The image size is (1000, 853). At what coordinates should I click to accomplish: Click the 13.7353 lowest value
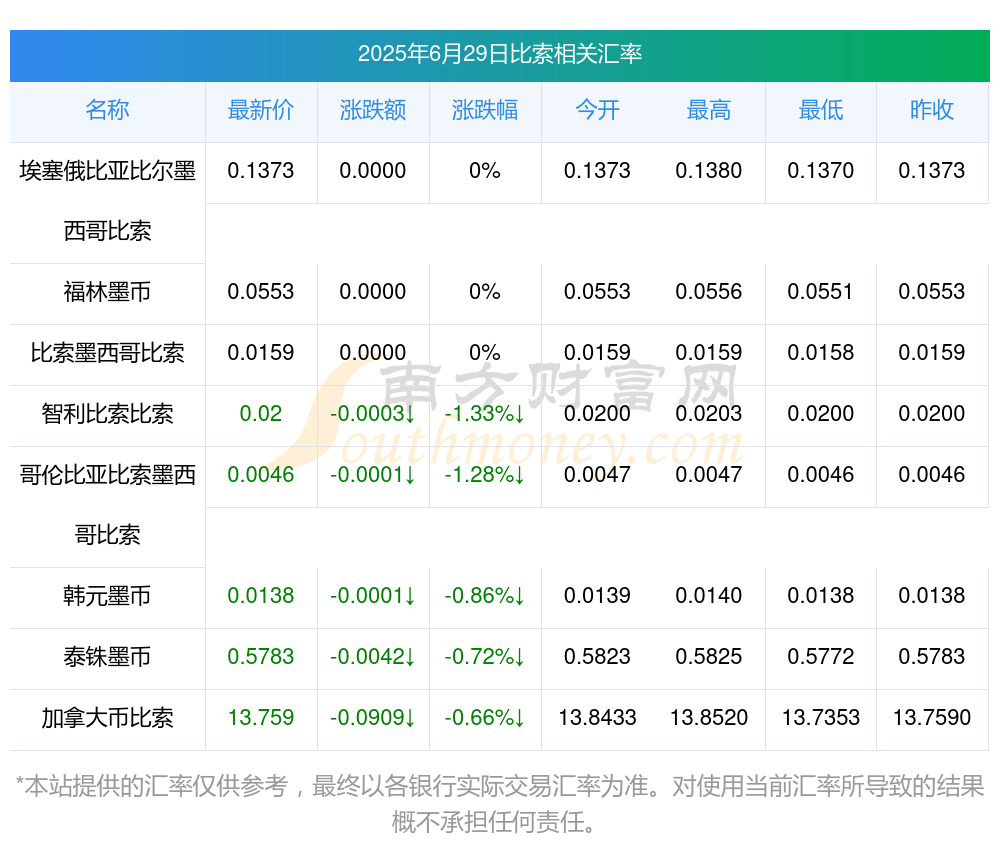coord(821,718)
